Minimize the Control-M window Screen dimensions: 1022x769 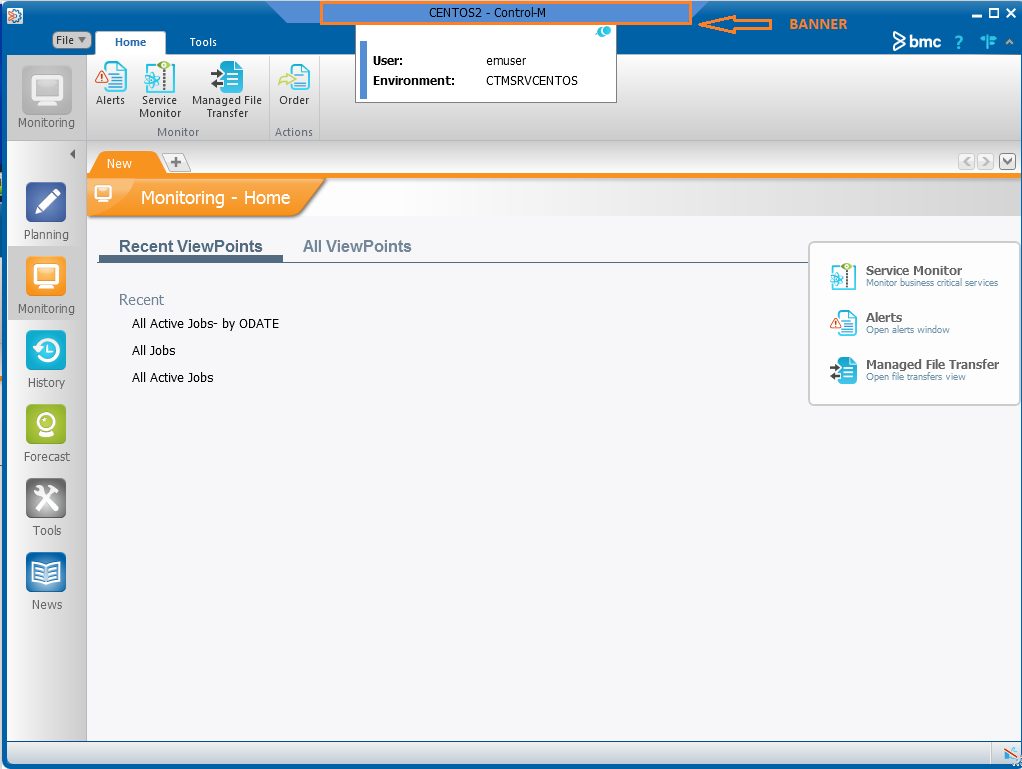pyautogui.click(x=976, y=14)
